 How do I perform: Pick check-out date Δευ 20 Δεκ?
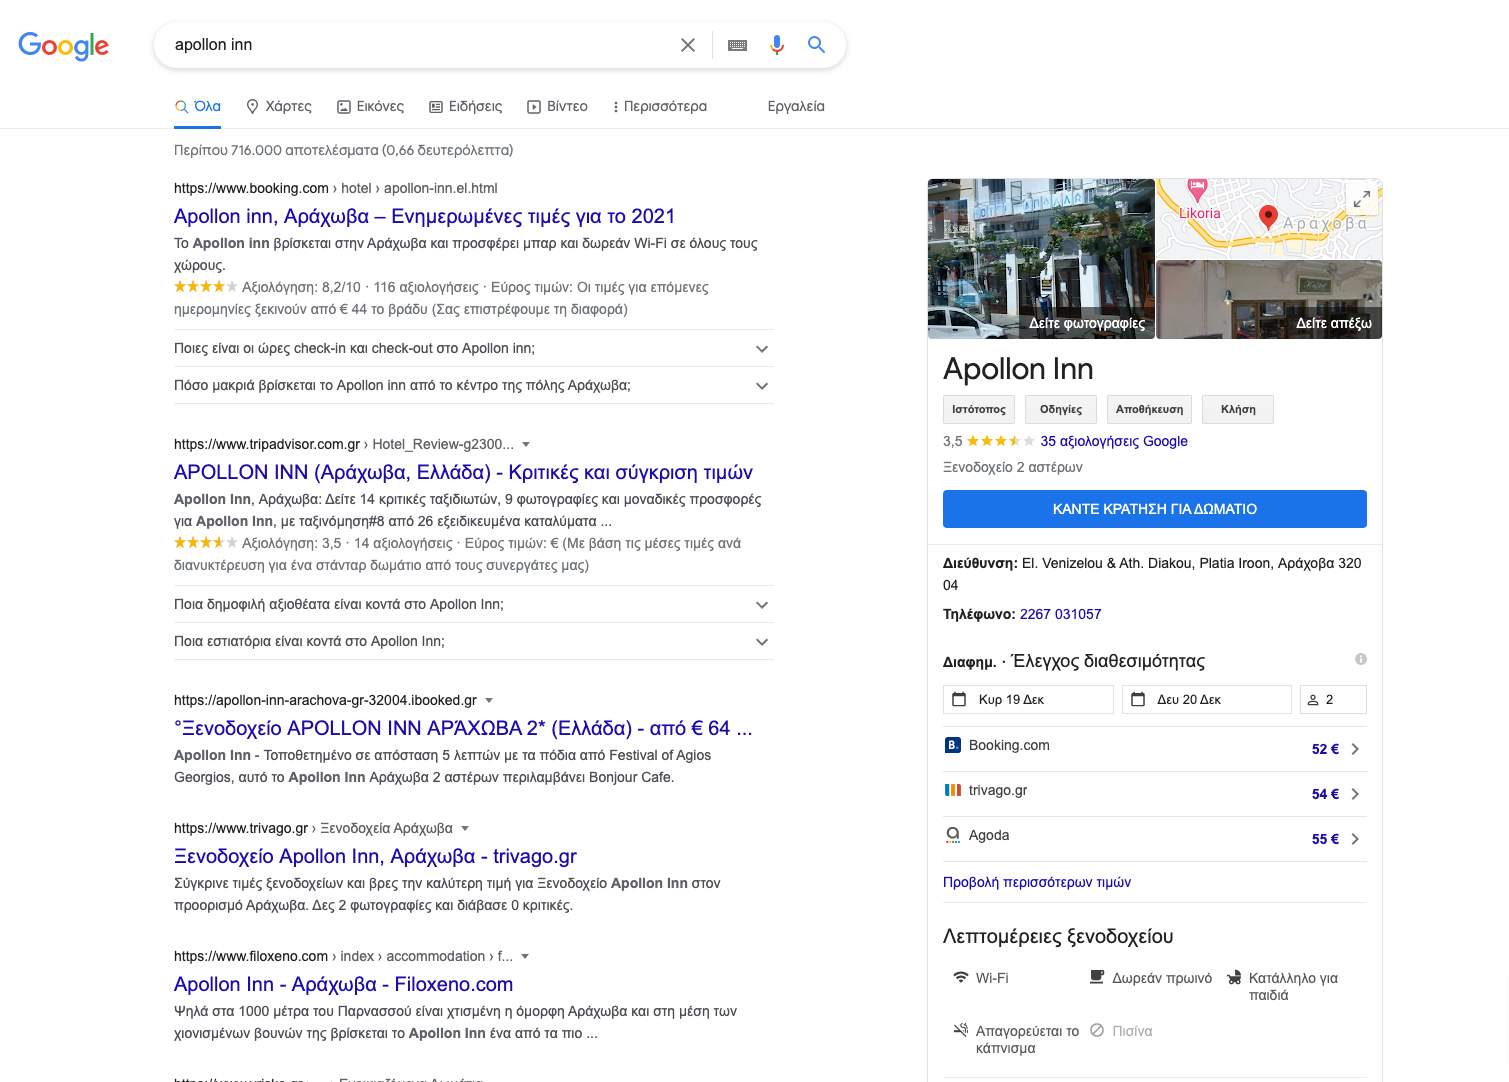1207,699
